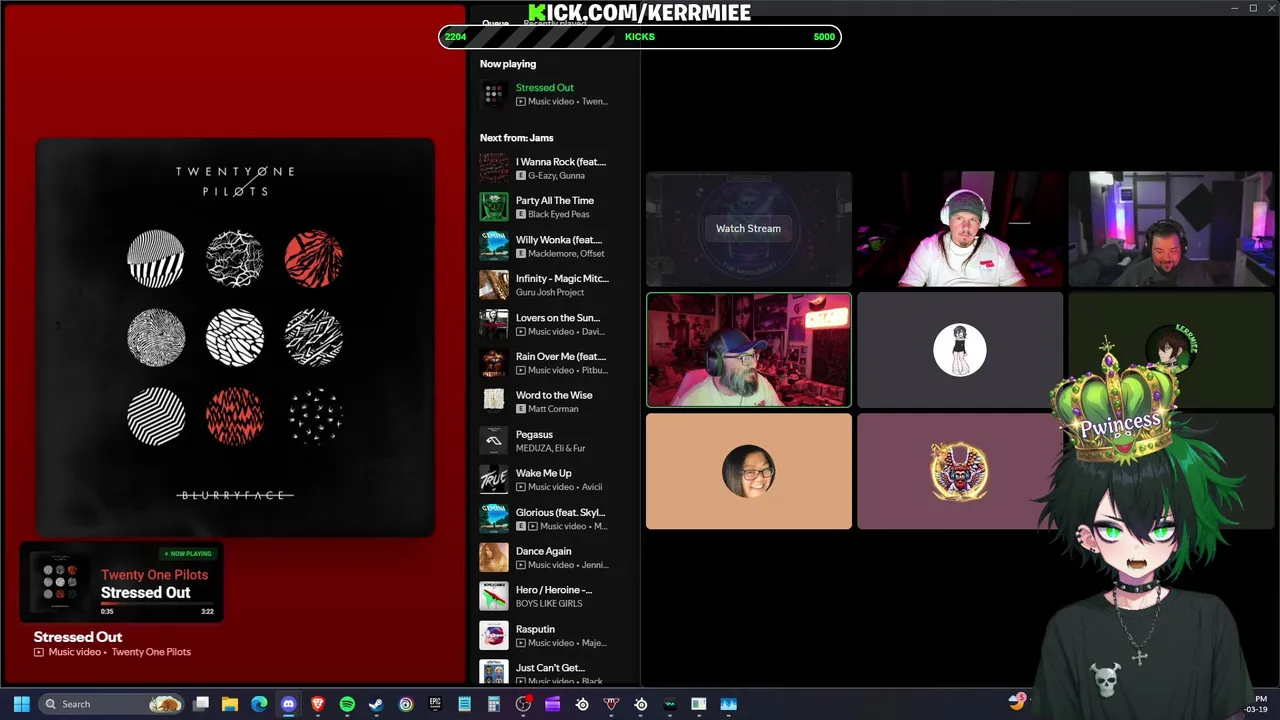Select the webcam tile of man wearing white headphones
This screenshot has height=720, width=1280.
pyautogui.click(x=960, y=229)
